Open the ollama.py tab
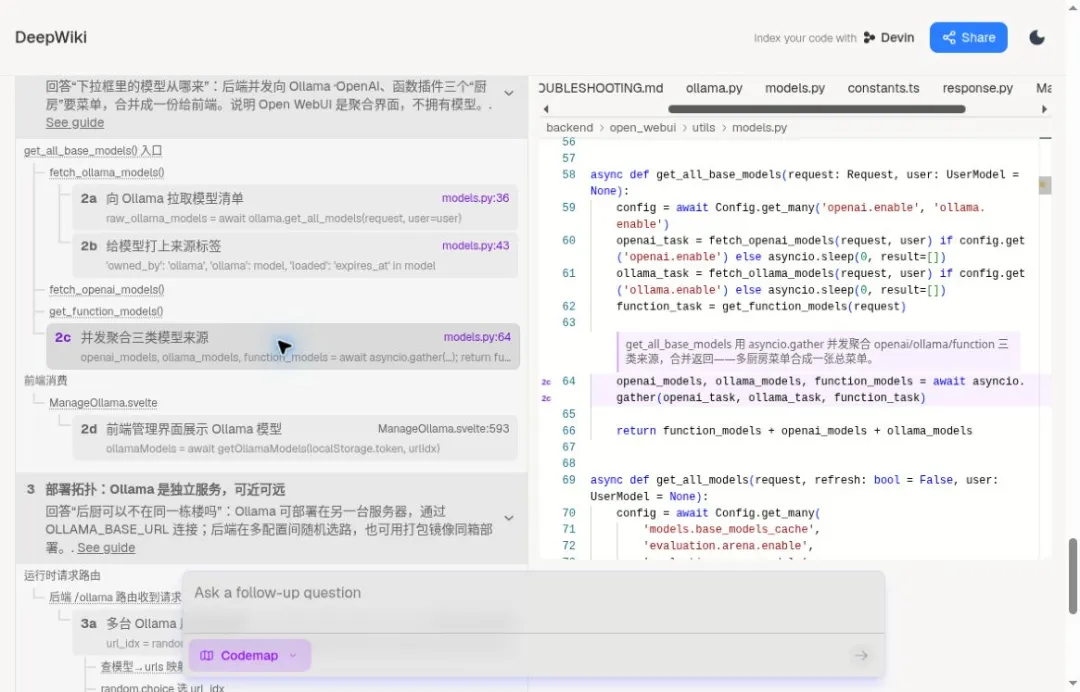Screen dimensions: 1080x692 714,88
